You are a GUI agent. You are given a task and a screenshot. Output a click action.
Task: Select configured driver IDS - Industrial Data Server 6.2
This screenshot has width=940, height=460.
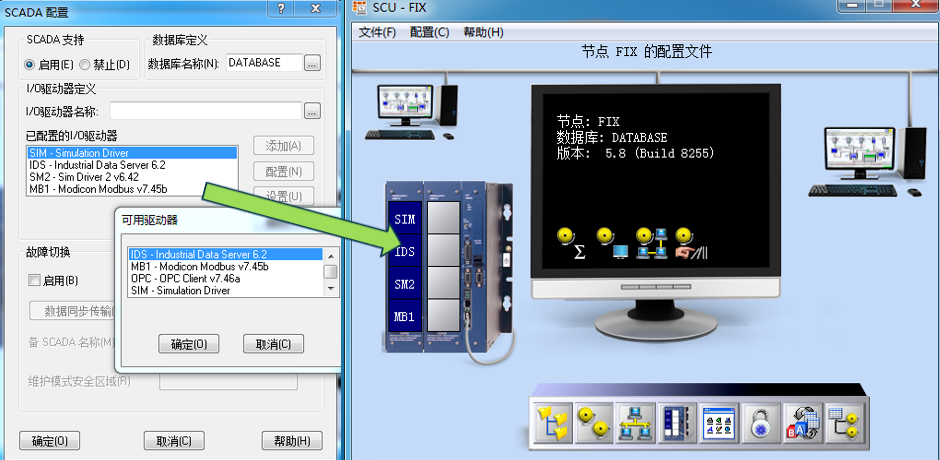132,165
